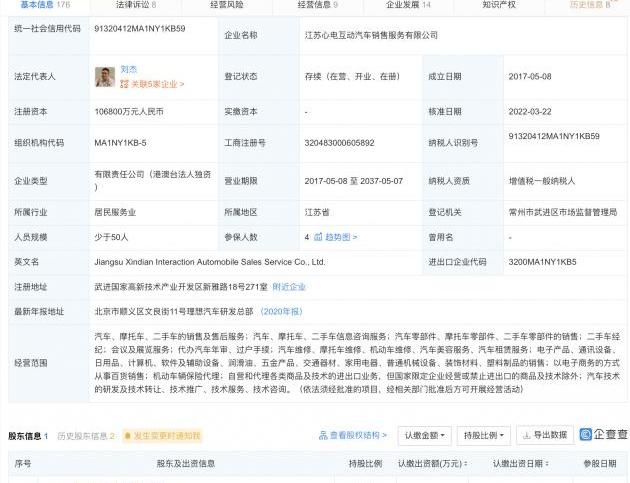This screenshot has height=483, width=630.
Task: Select company name 江苏心电互动汽车销售服务有限公司
Action: click(x=371, y=35)
